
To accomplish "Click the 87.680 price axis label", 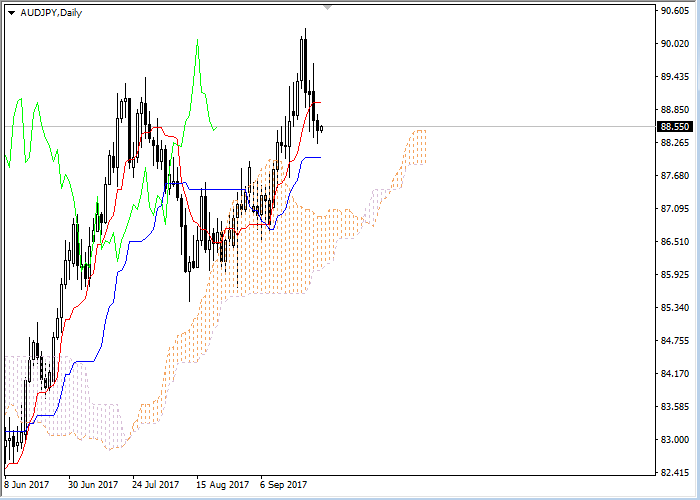I will pyautogui.click(x=675, y=176).
